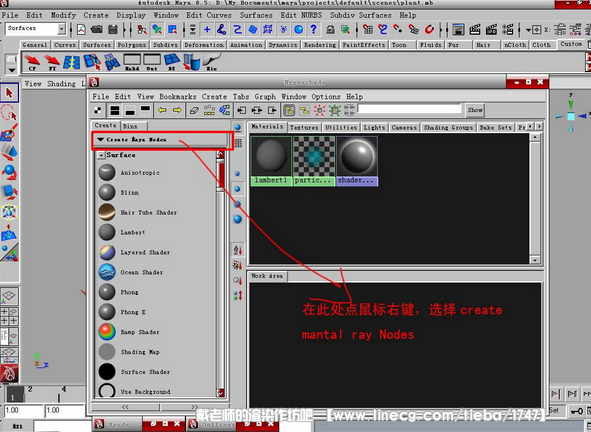Select the Rendering shelf tab

point(320,45)
